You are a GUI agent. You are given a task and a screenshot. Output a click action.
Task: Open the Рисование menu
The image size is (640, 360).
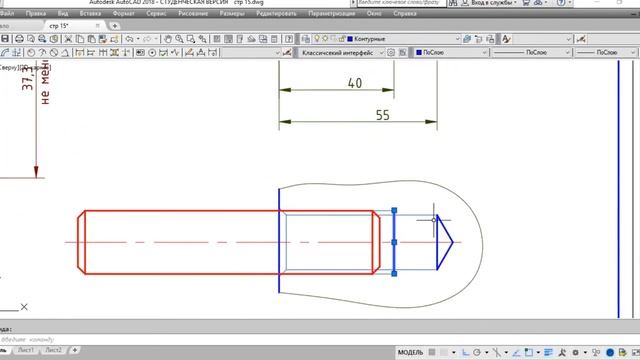(x=193, y=13)
